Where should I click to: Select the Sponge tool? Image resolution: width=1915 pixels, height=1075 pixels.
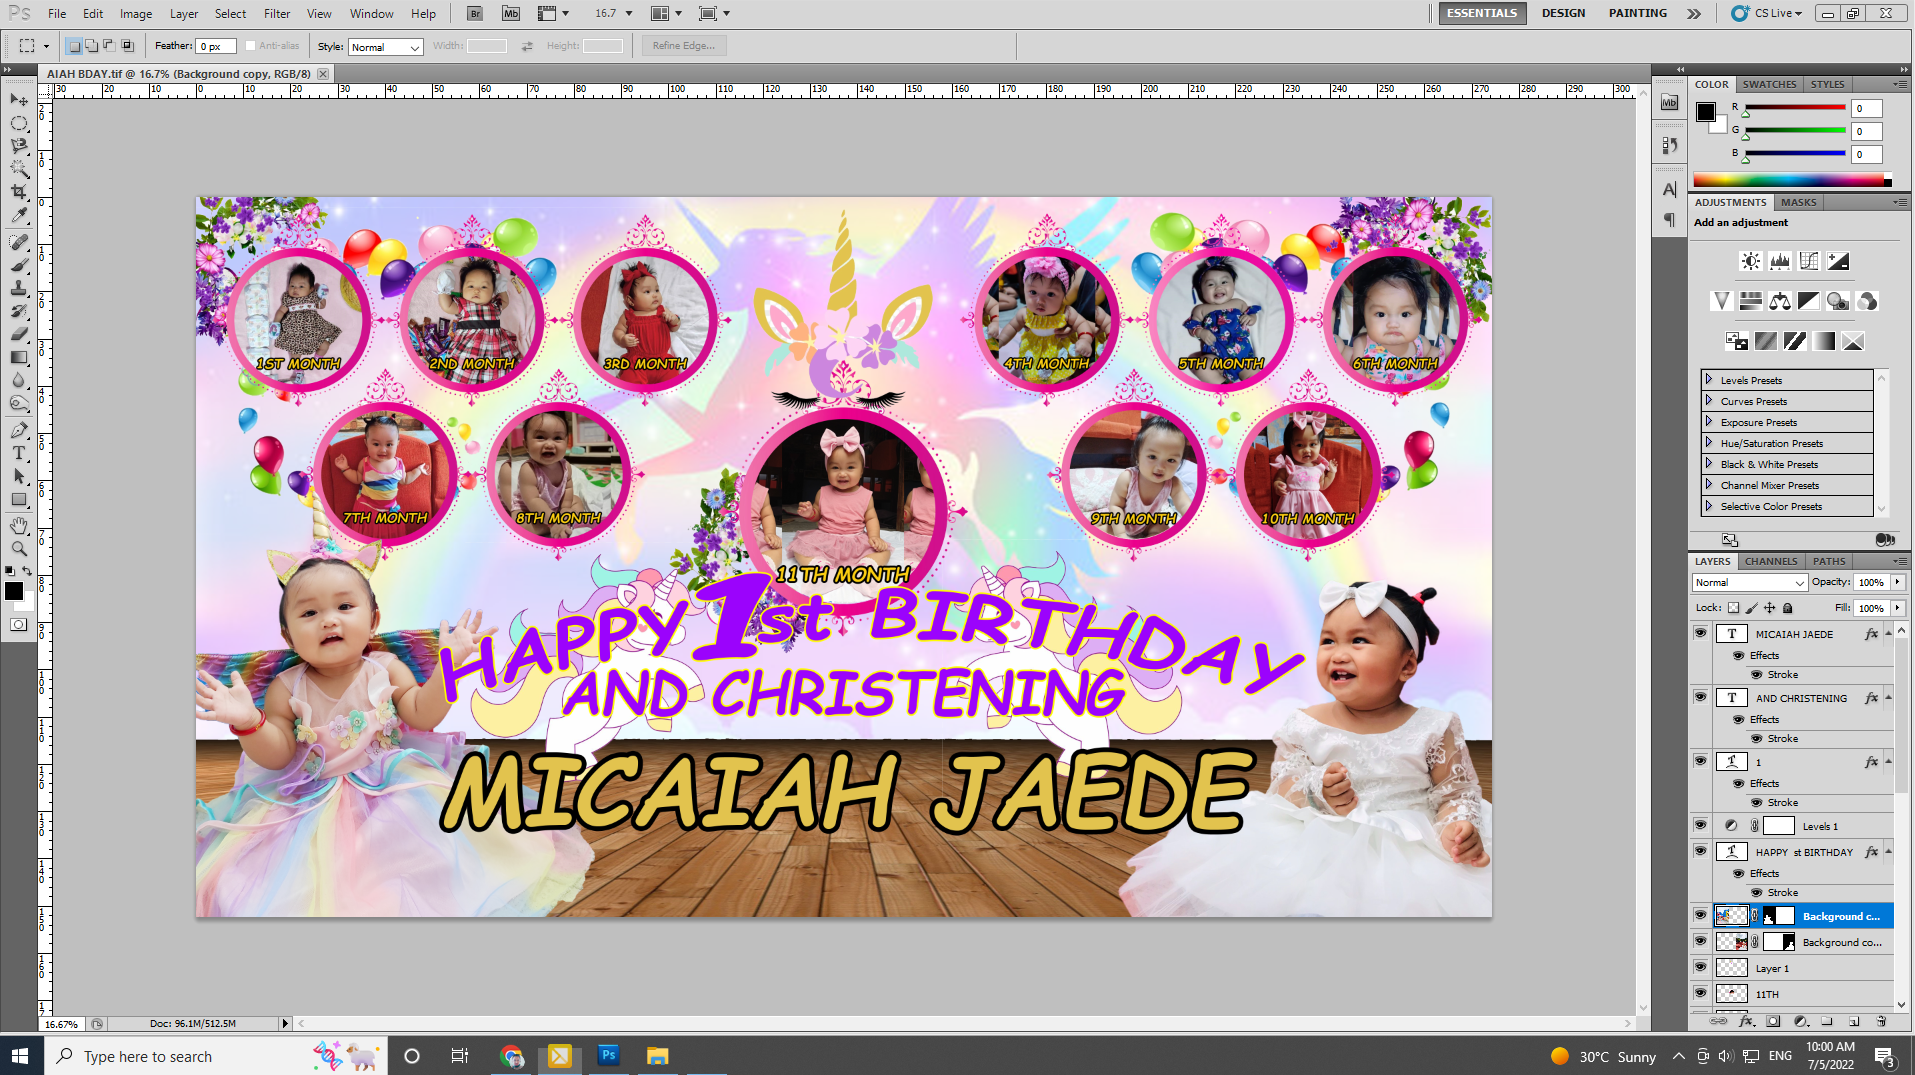pos(19,403)
